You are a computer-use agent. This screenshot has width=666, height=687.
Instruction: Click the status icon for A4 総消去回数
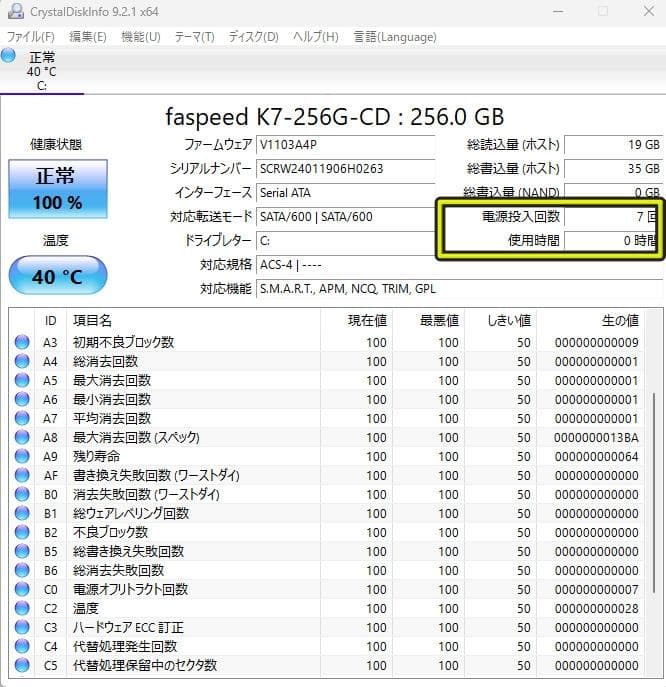pos(22,361)
